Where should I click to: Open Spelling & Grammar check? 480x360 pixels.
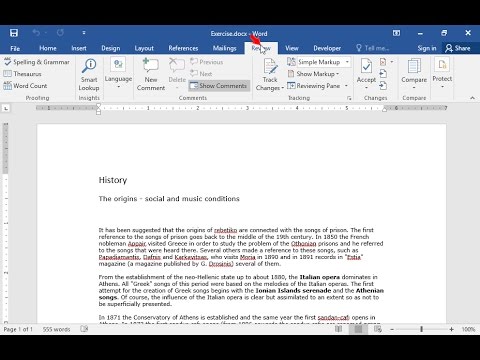click(37, 62)
